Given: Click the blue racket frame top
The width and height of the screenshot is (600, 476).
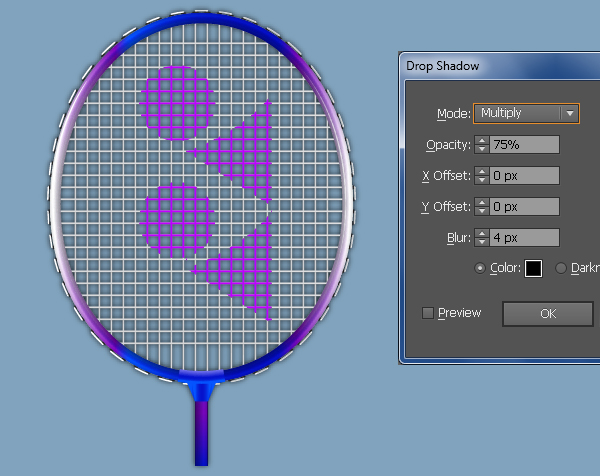Looking at the screenshot, I should click(x=202, y=19).
